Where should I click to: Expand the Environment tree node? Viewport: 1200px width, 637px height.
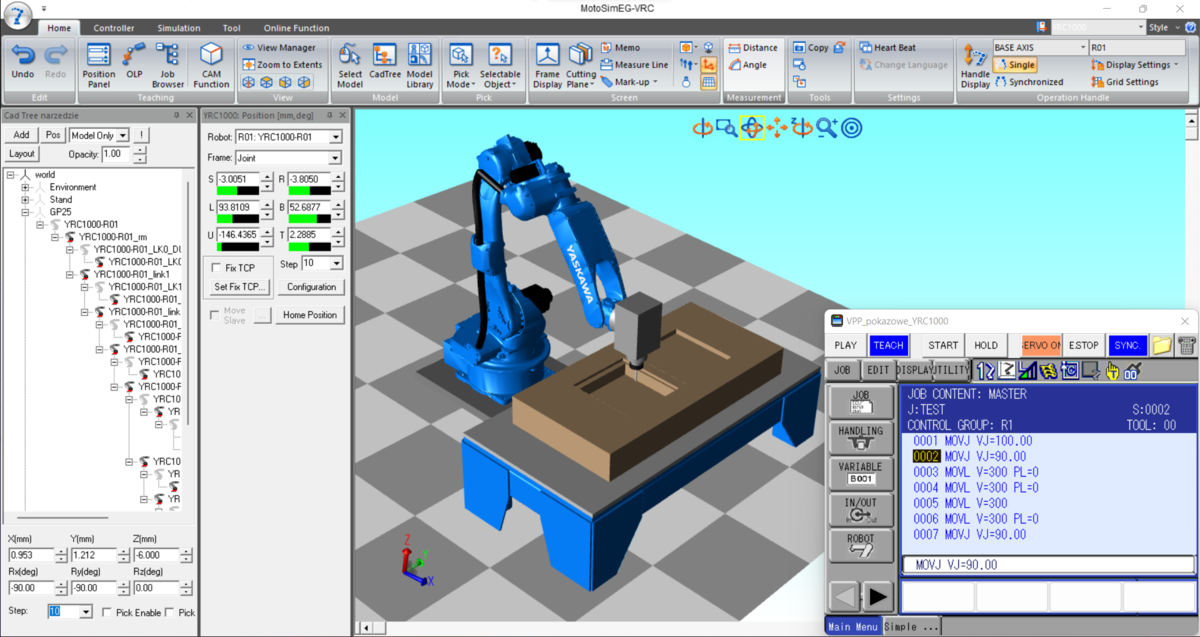coord(25,187)
